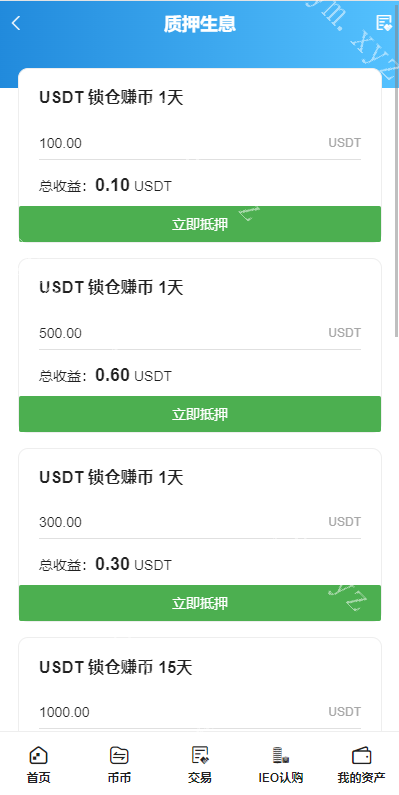Go back using the top-left arrow
Screen dimensions: 399x795
coord(16,23)
